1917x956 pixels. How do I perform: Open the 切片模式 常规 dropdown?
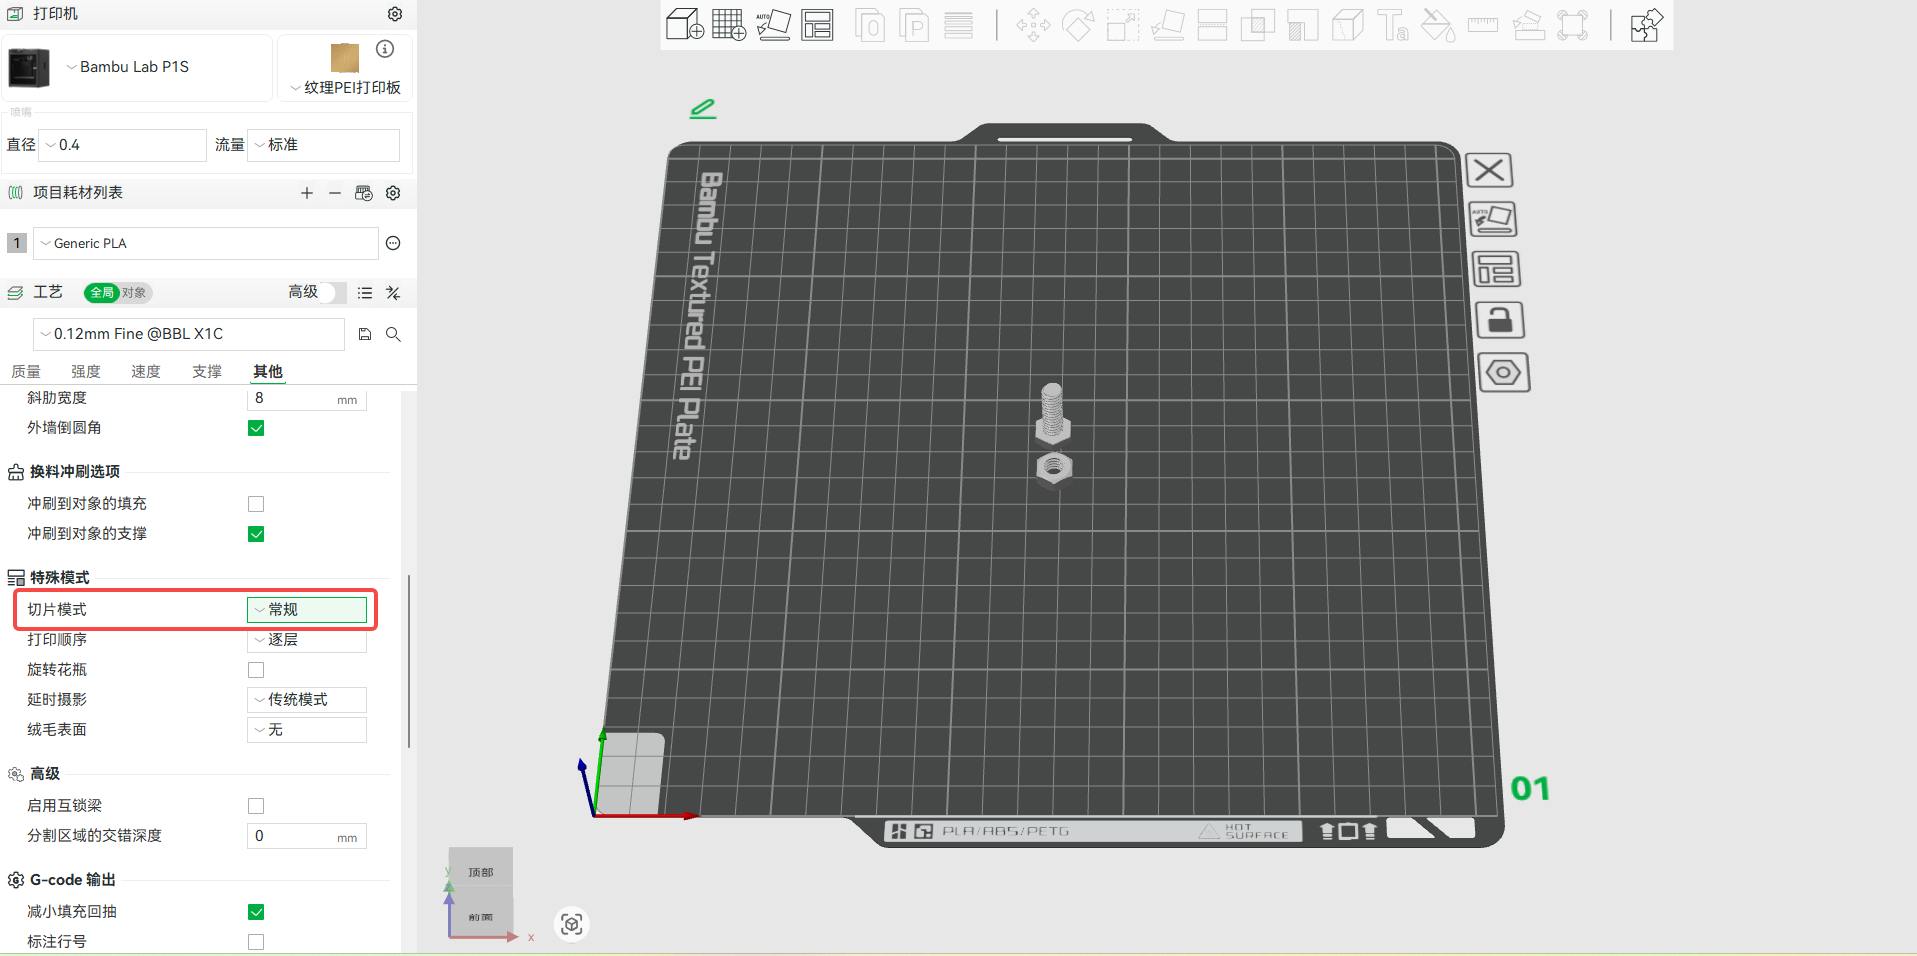pos(307,610)
